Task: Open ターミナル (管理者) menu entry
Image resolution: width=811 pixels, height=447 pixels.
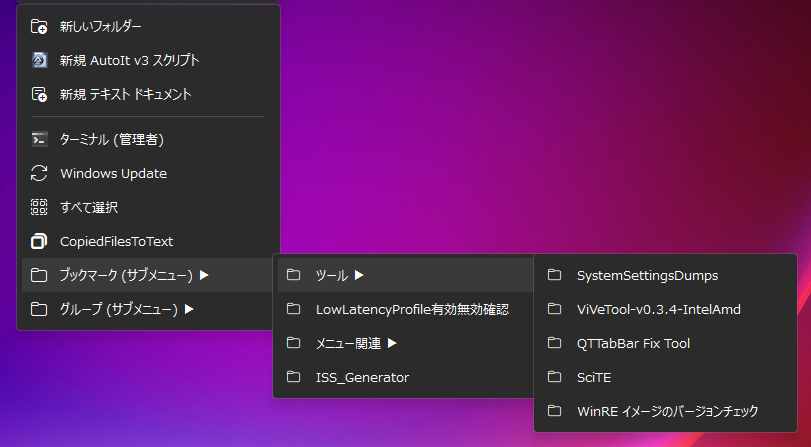Action: tap(148, 139)
